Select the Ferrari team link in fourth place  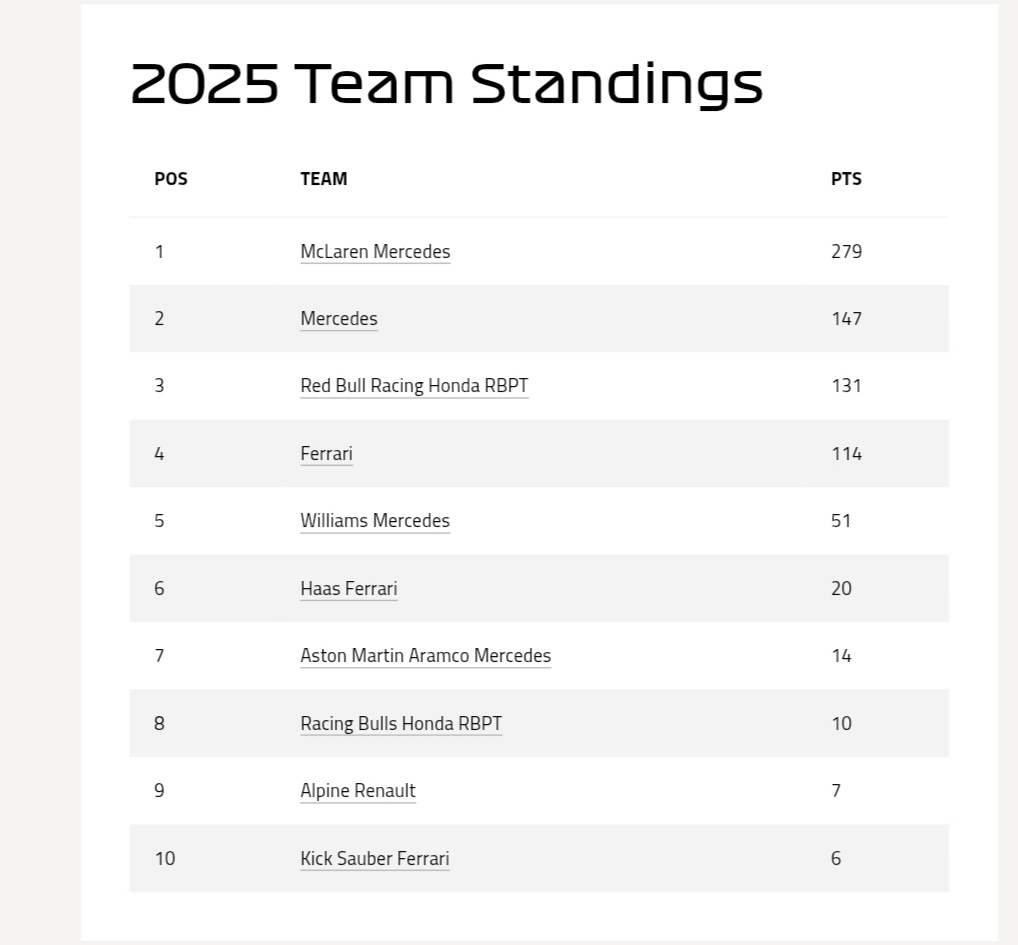[326, 454]
